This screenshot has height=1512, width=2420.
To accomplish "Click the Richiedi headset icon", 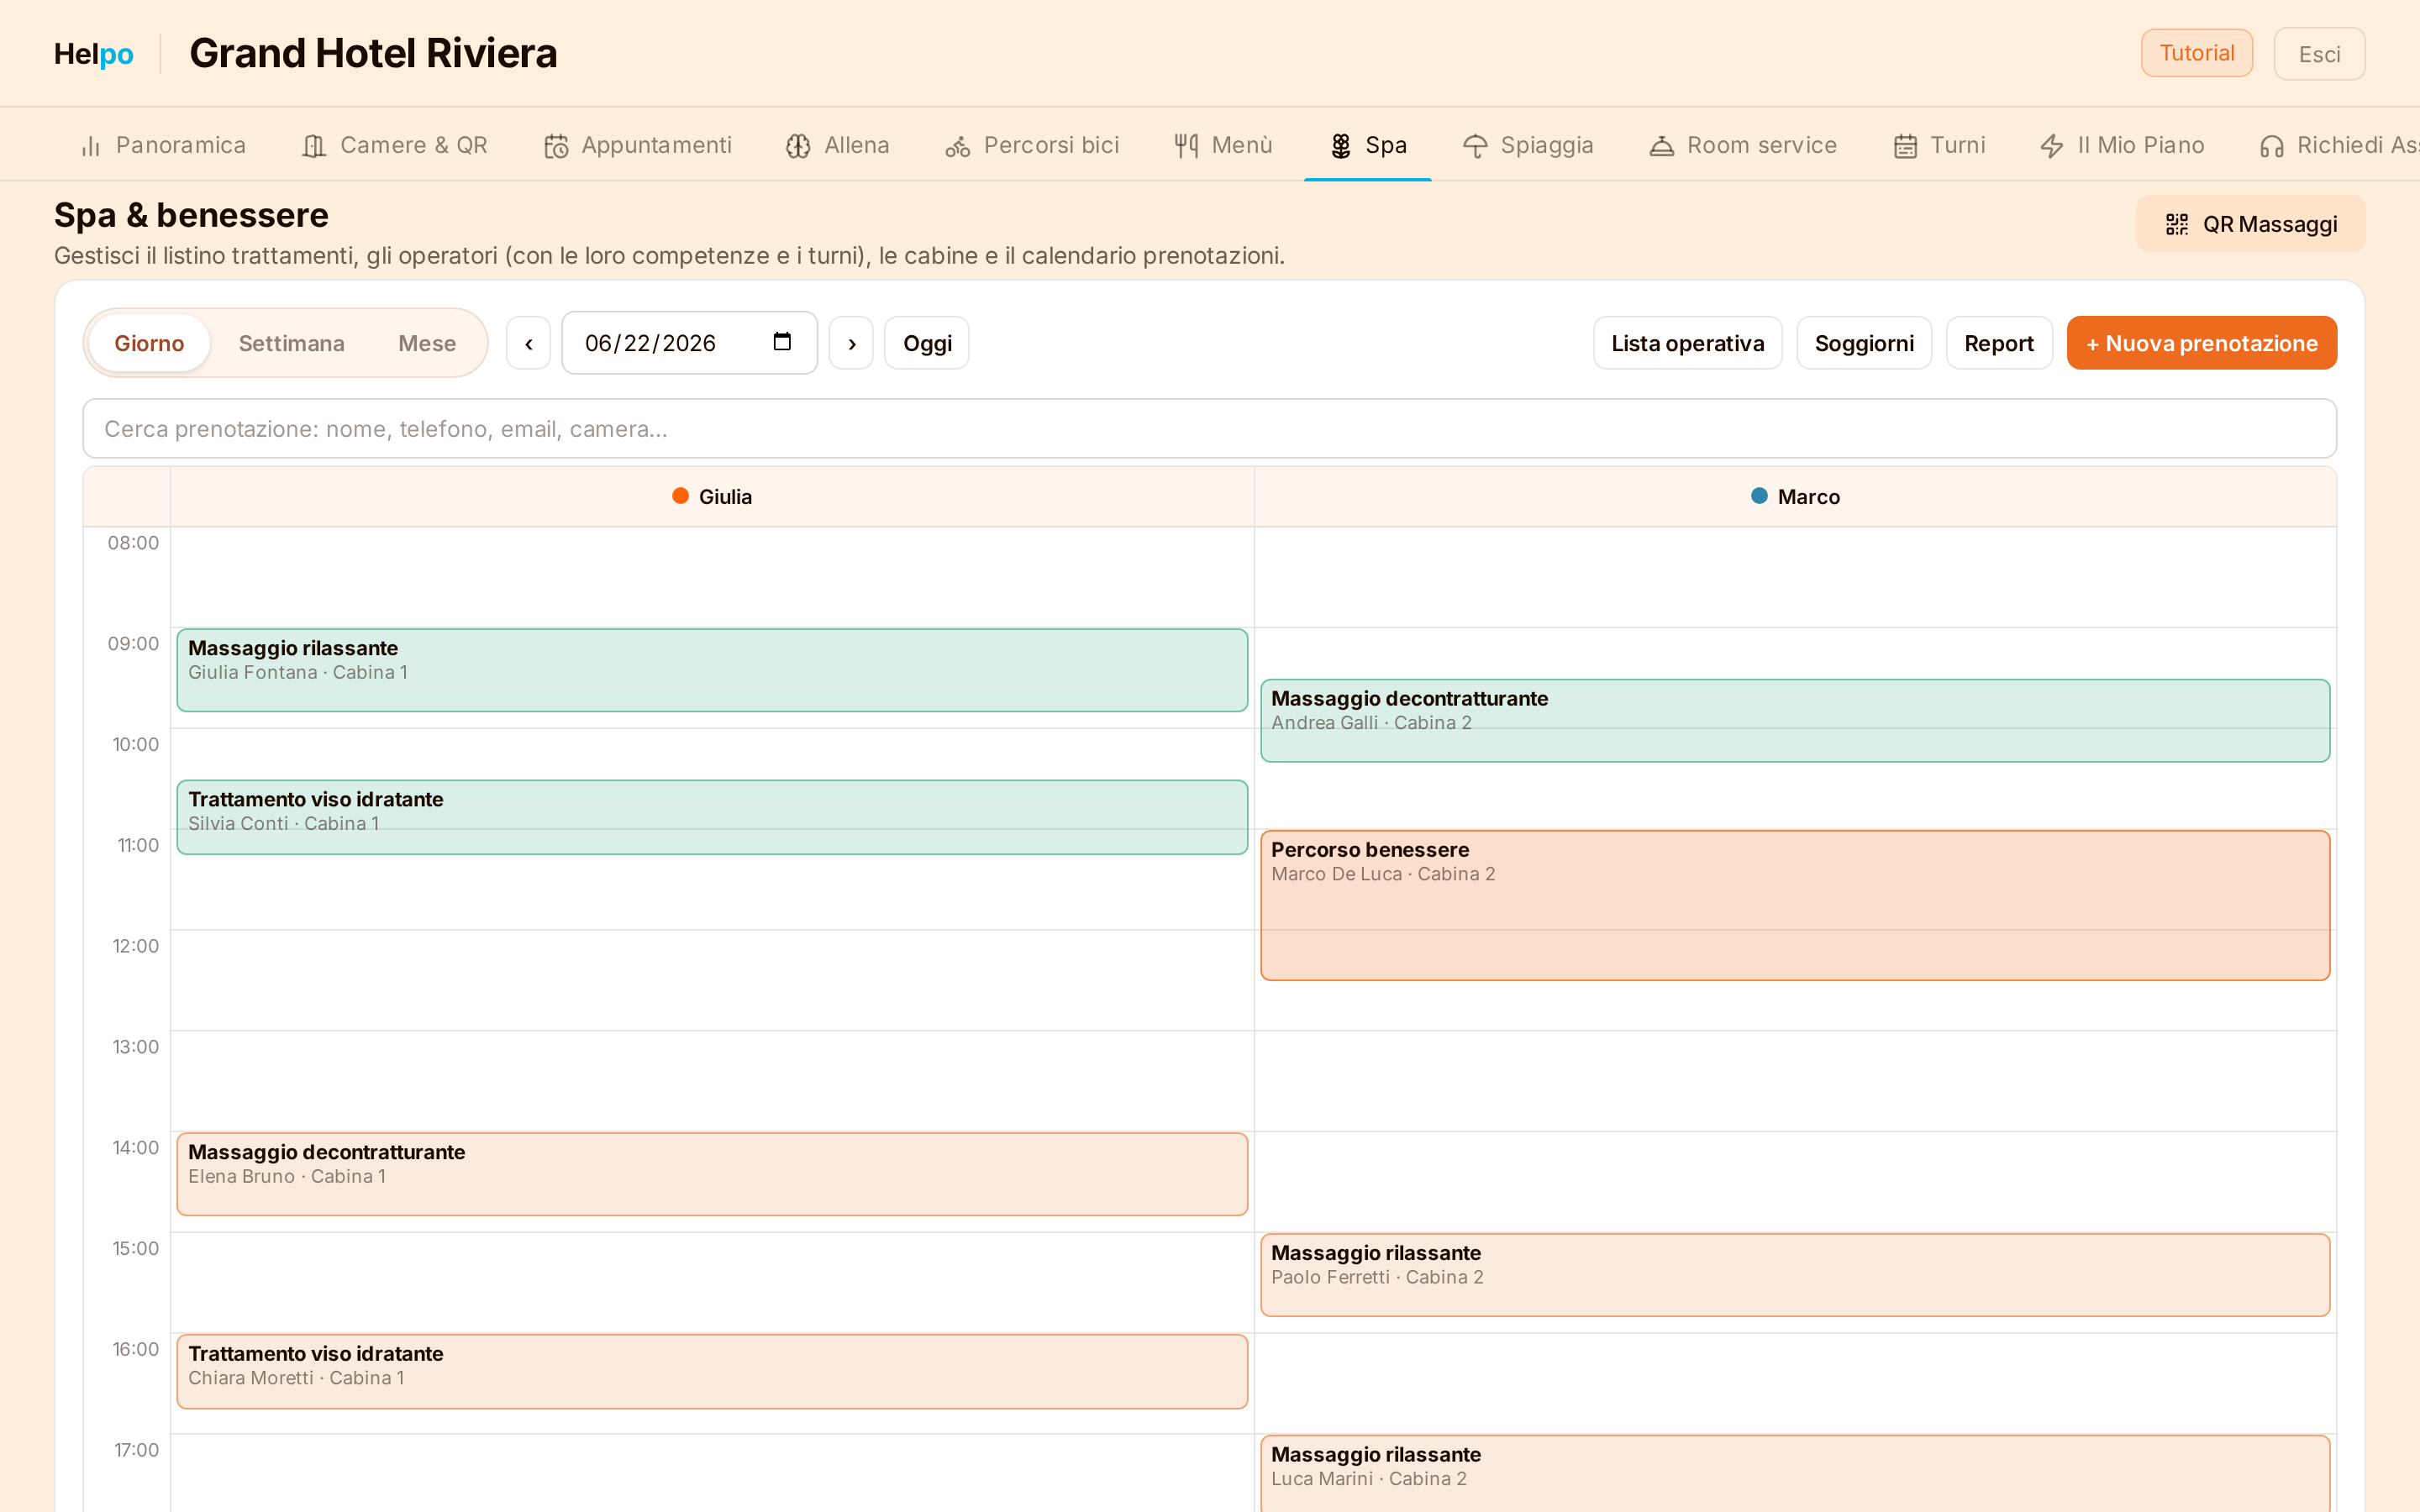I will click(x=2272, y=146).
